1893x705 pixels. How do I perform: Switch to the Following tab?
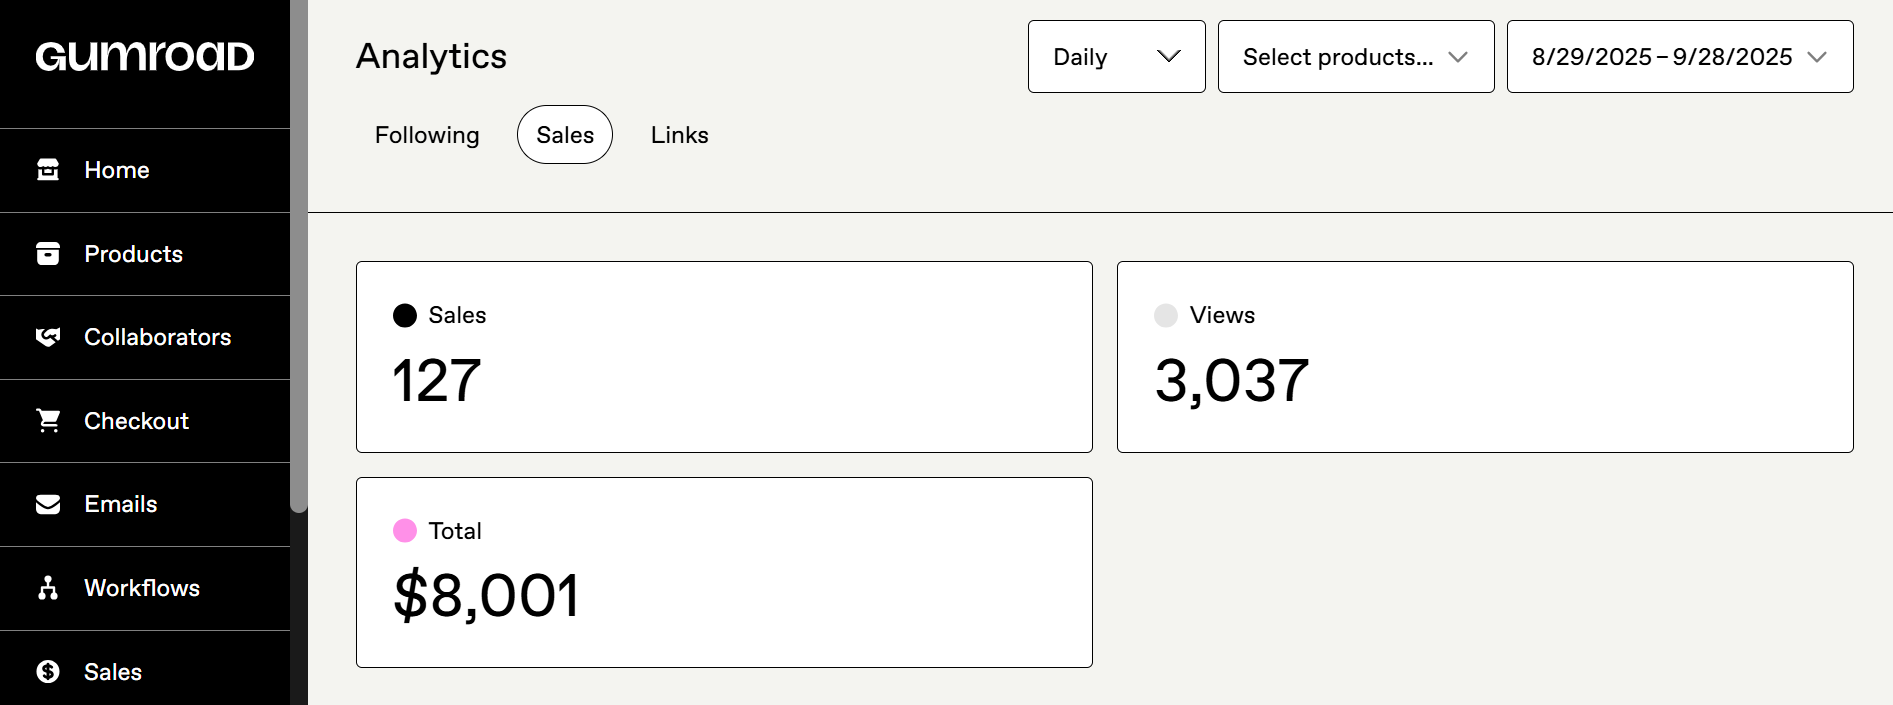[x=427, y=135]
